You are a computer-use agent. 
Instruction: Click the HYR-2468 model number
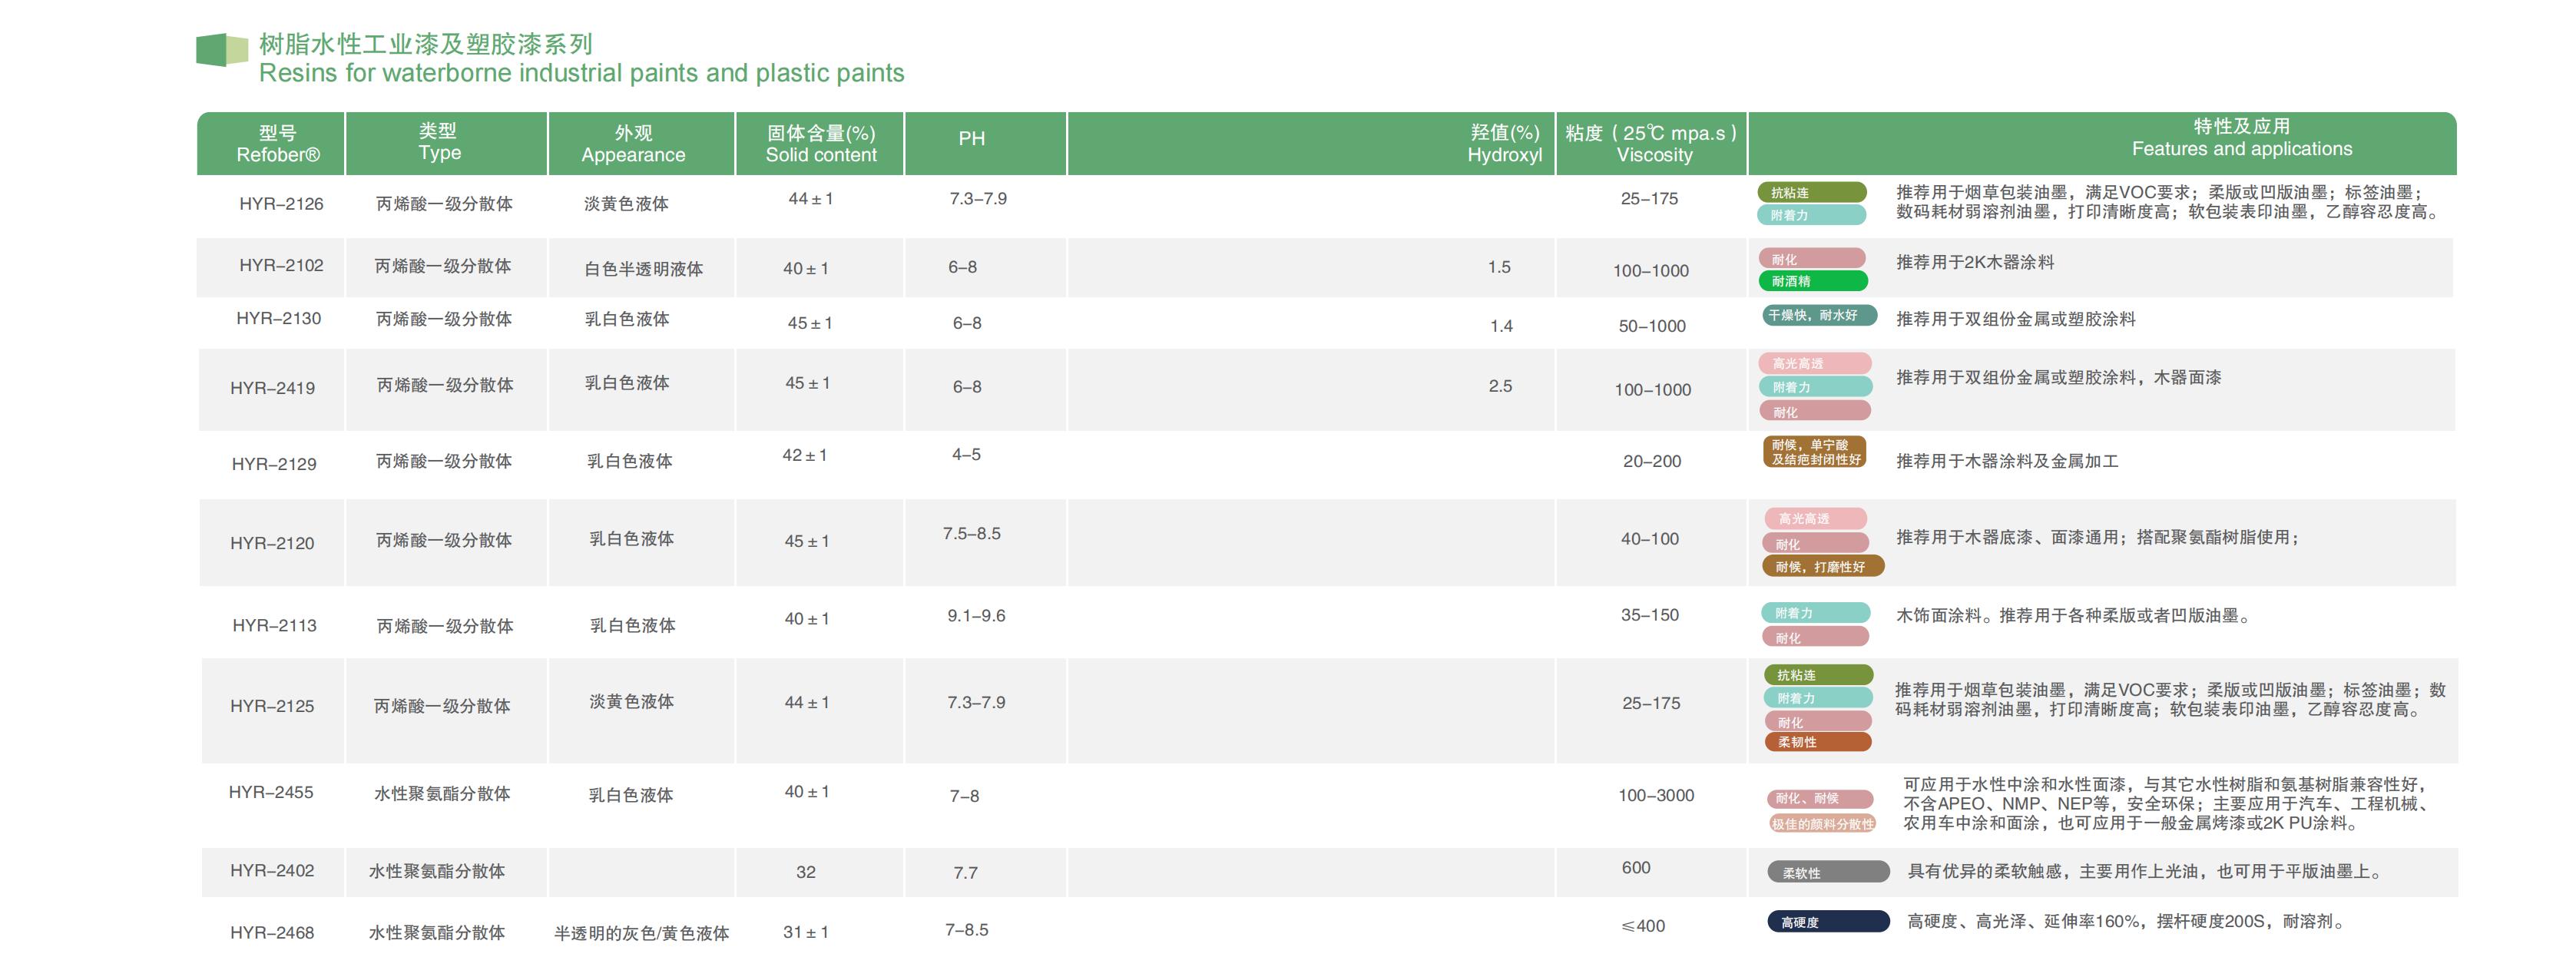pos(272,933)
